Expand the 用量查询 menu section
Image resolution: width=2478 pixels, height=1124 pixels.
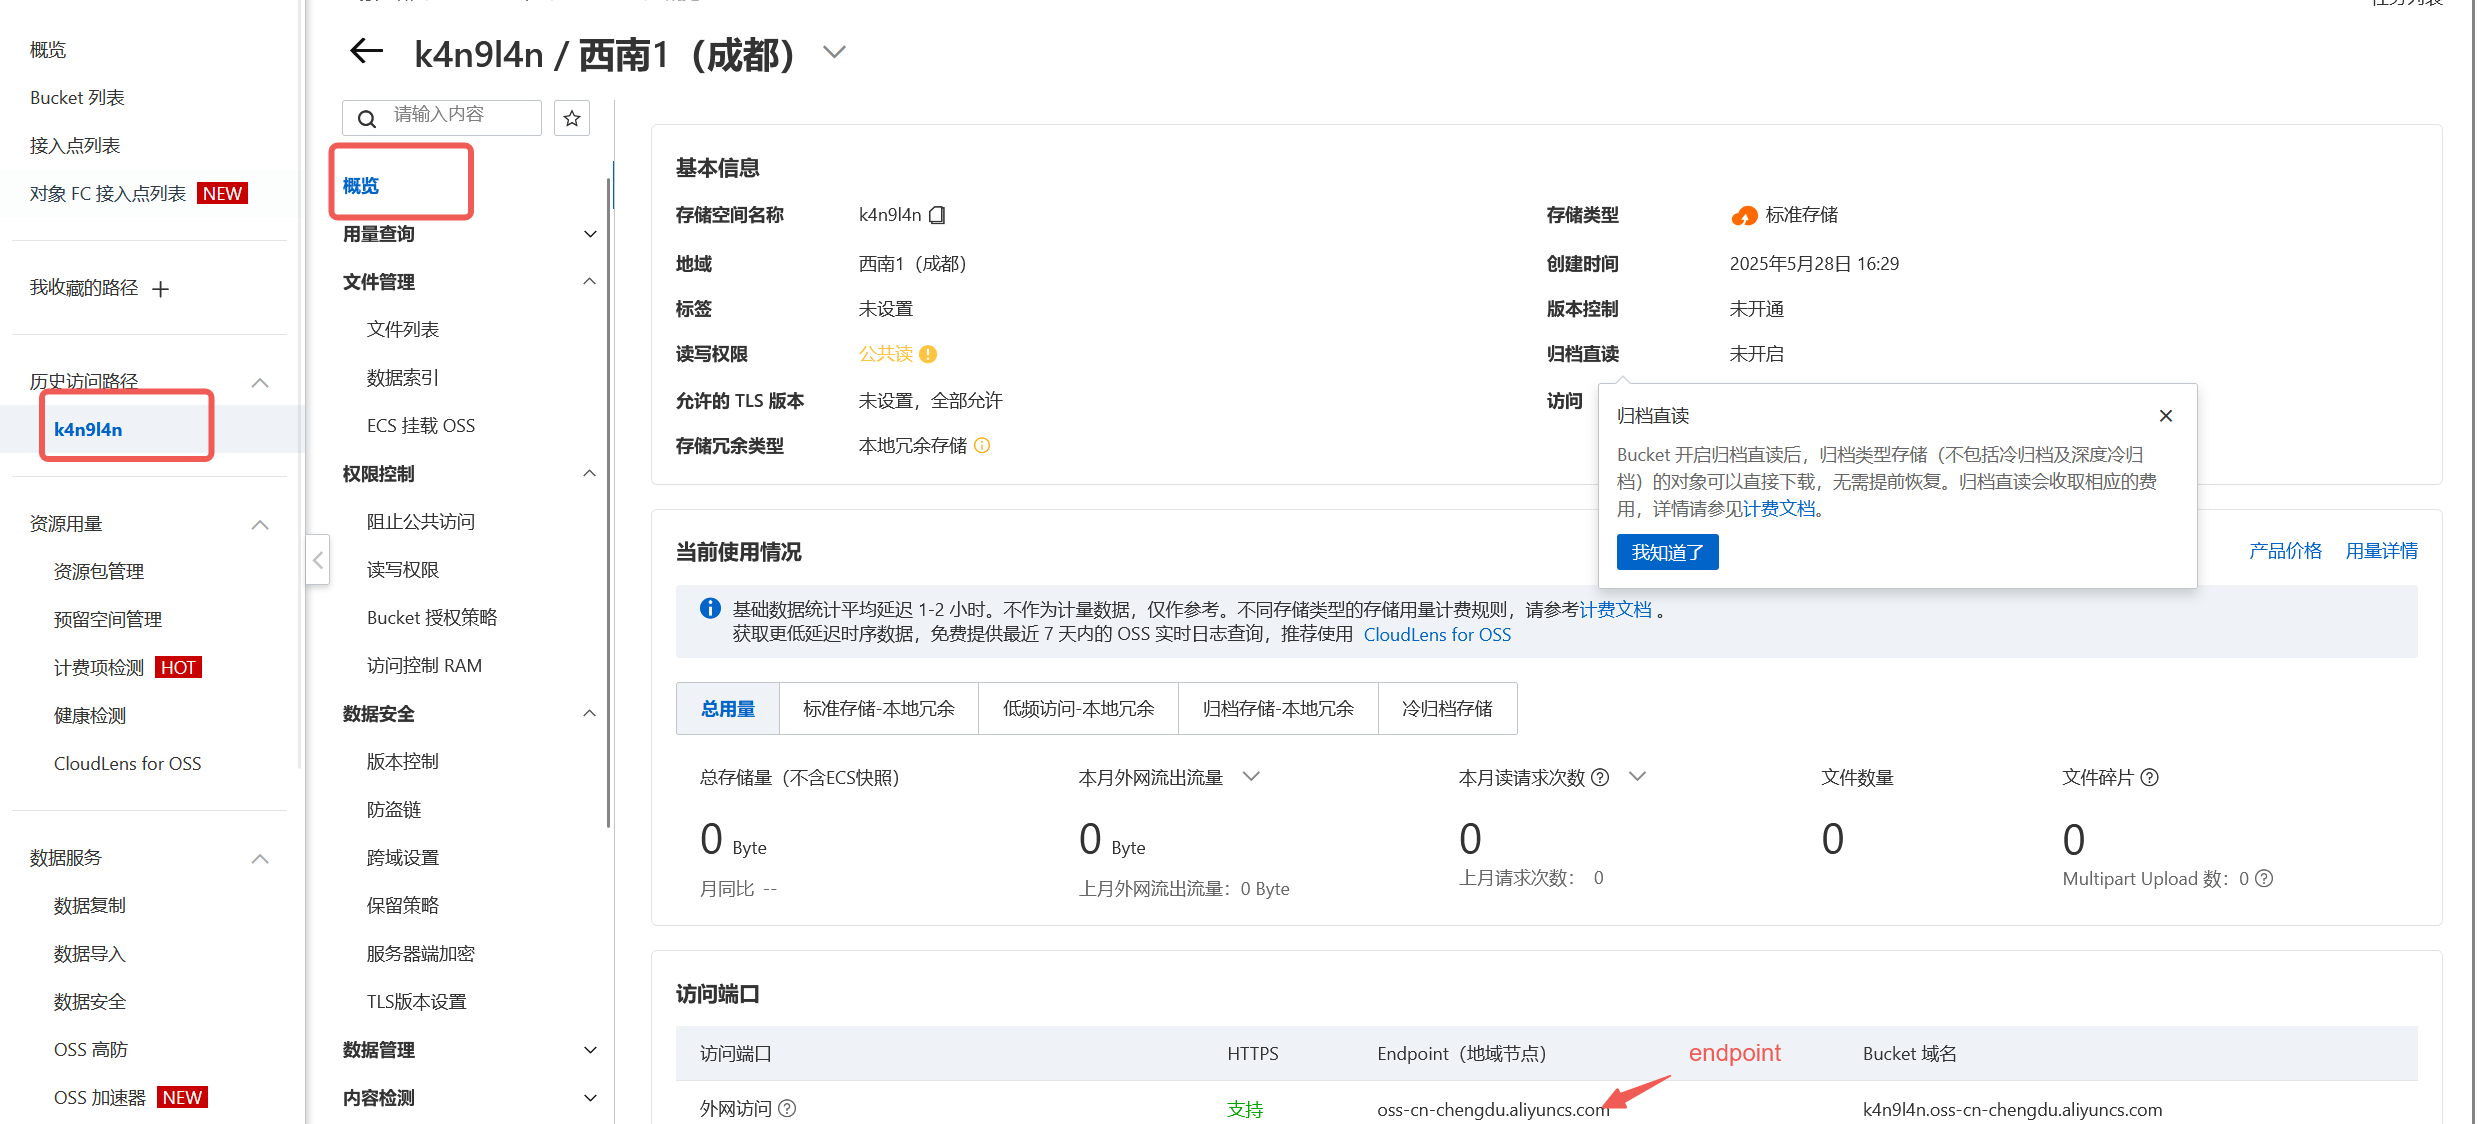[x=590, y=234]
